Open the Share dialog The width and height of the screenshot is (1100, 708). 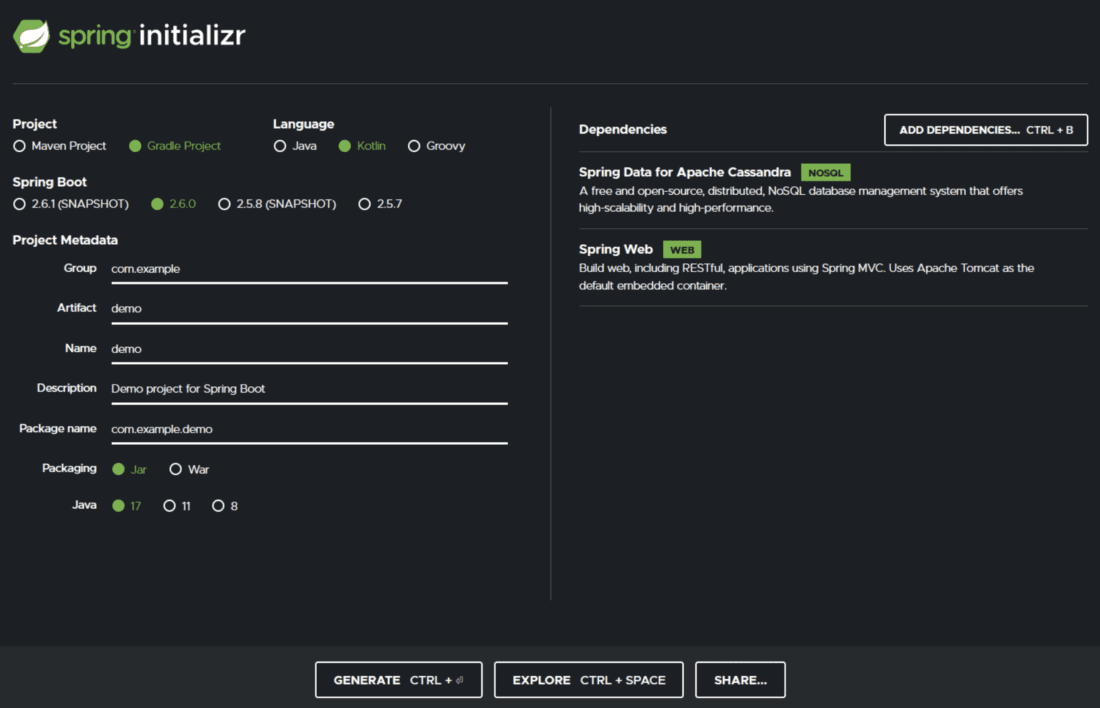point(740,680)
